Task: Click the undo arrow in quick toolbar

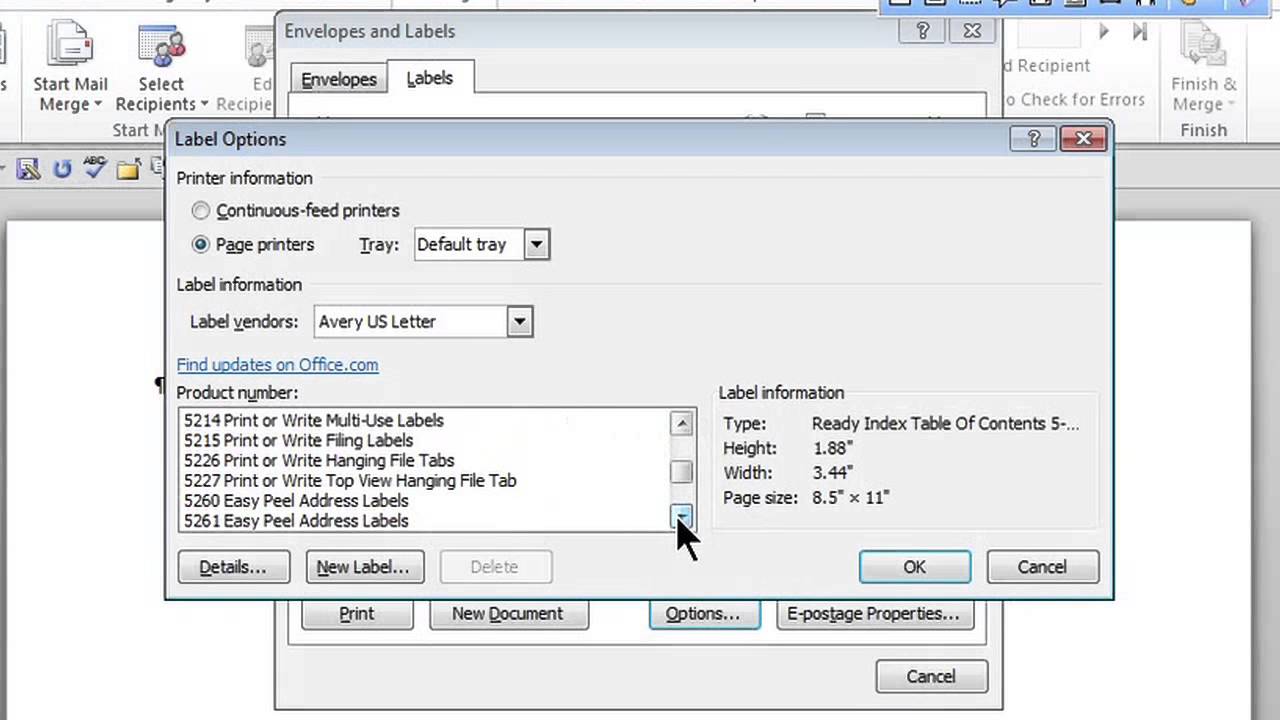Action: (x=62, y=169)
